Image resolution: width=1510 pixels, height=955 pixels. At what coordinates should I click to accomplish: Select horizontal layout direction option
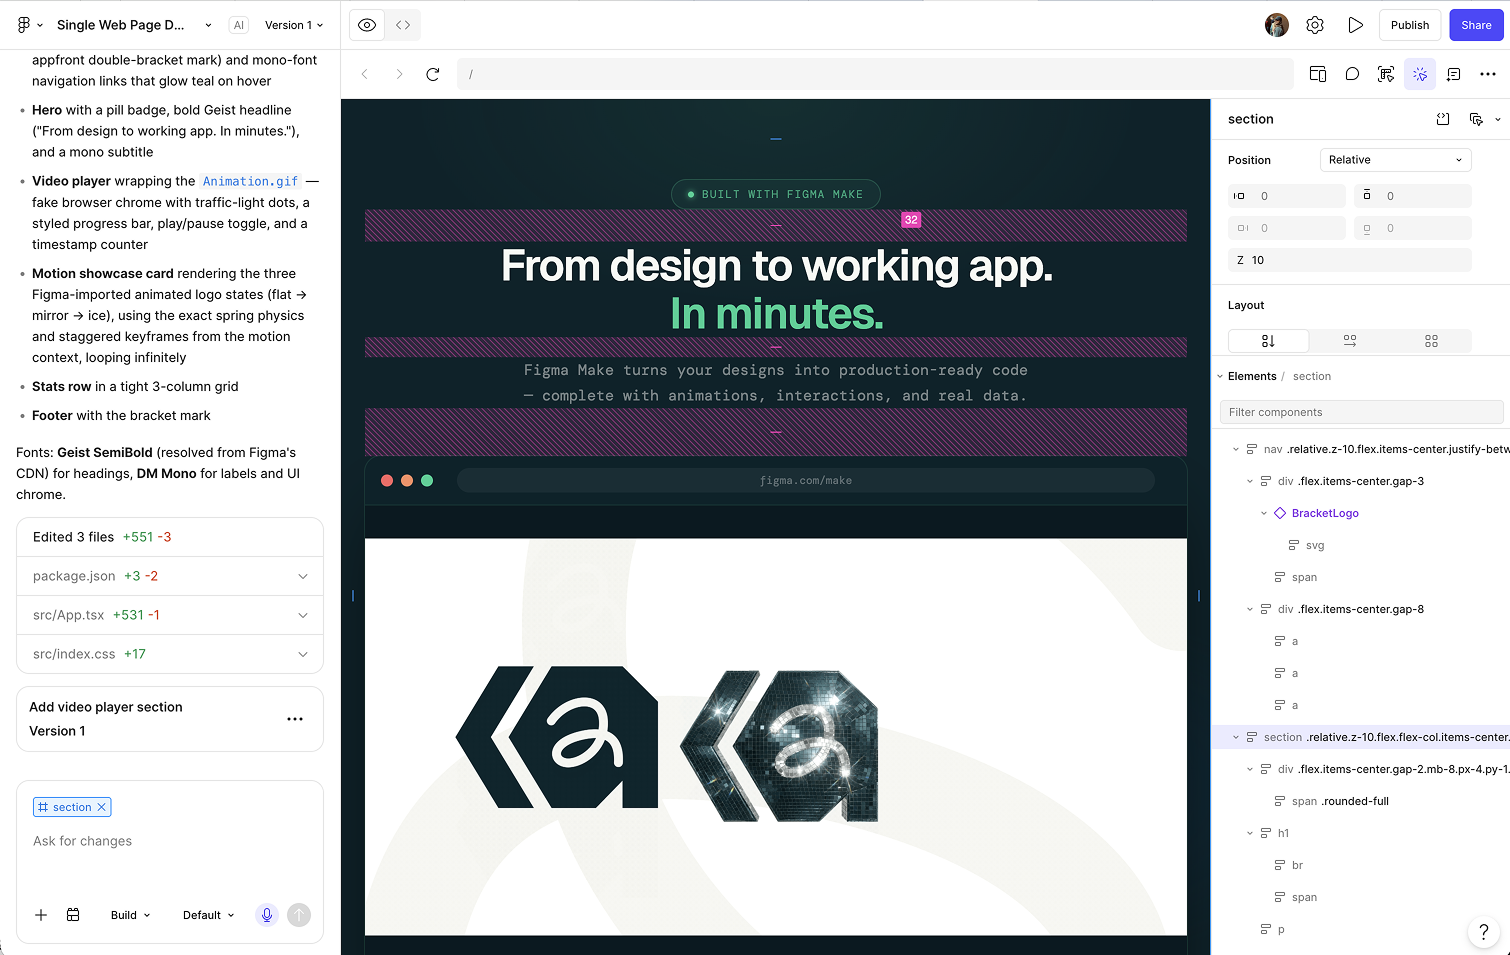click(x=1350, y=341)
